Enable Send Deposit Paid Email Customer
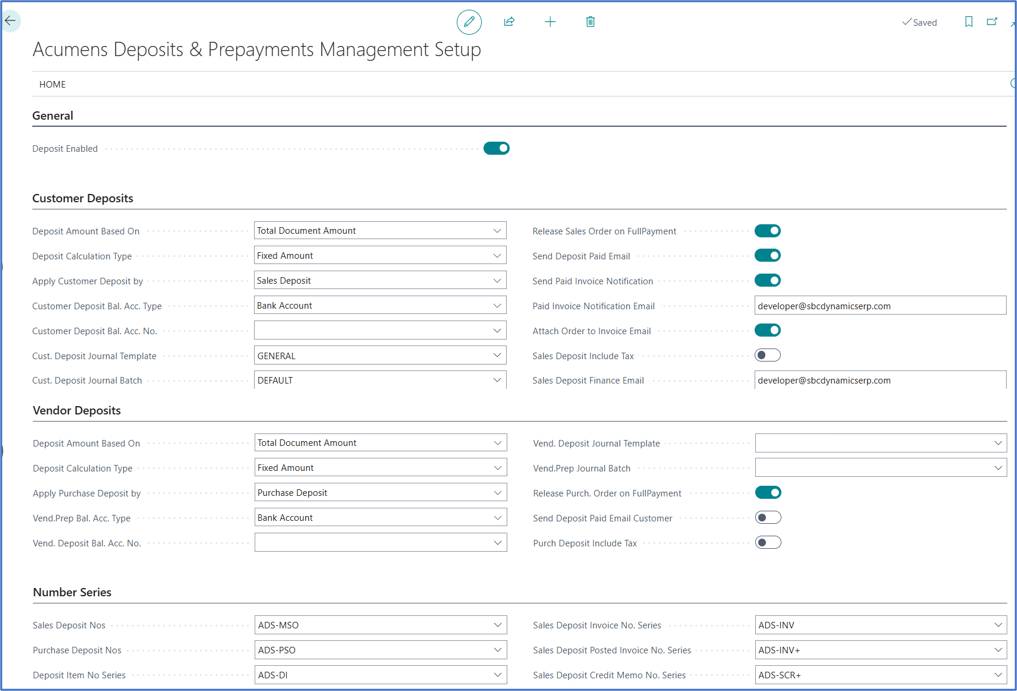Viewport: 1017px width, 691px height. (x=768, y=518)
